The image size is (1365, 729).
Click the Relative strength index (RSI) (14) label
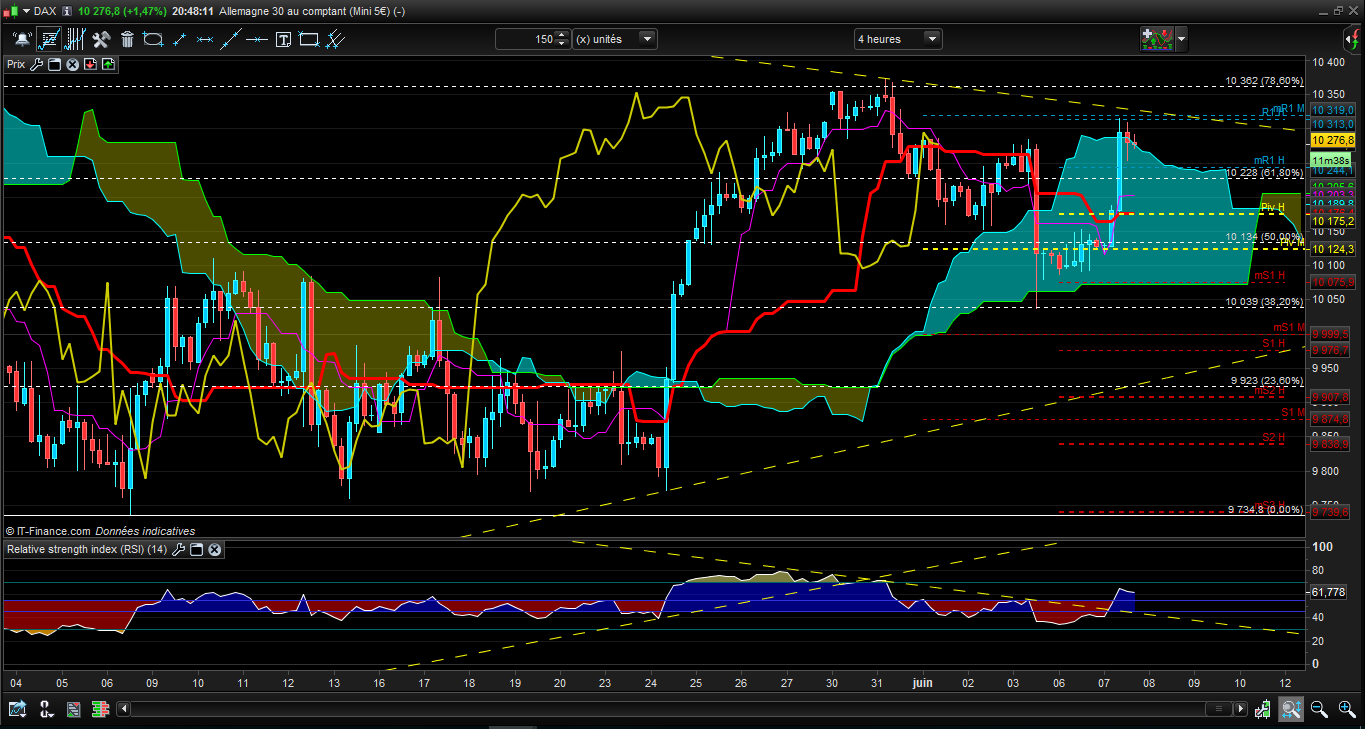pos(88,549)
